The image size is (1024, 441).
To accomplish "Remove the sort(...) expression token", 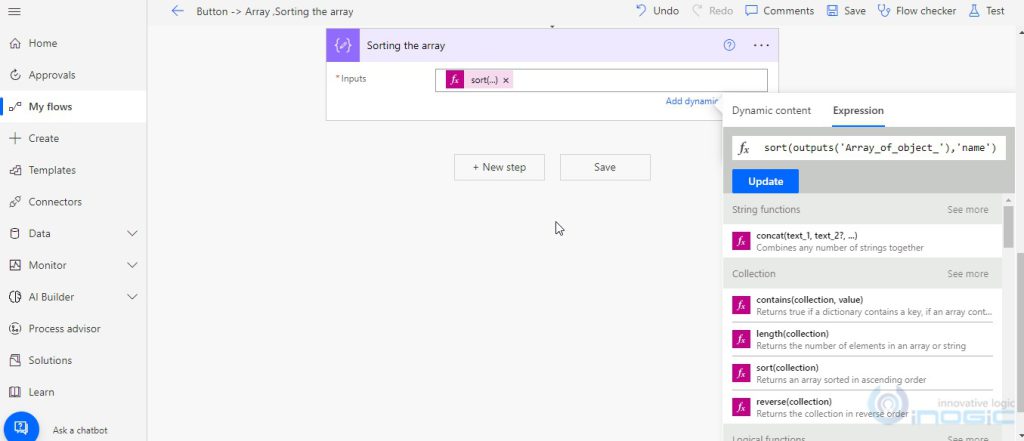I will (x=505, y=80).
